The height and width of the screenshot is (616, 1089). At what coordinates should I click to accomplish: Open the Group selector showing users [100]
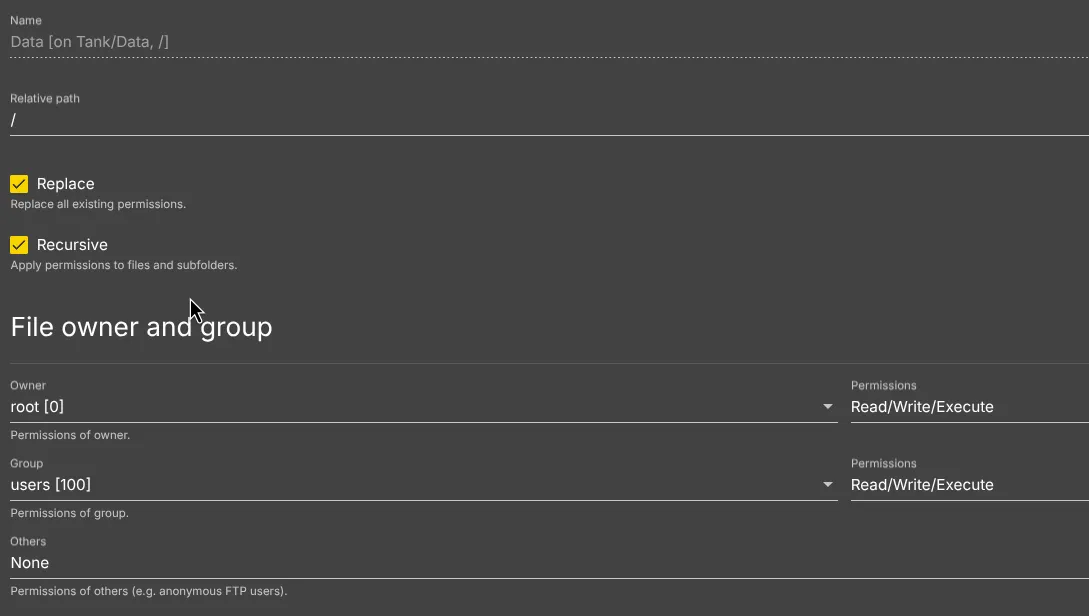[x=400, y=485]
